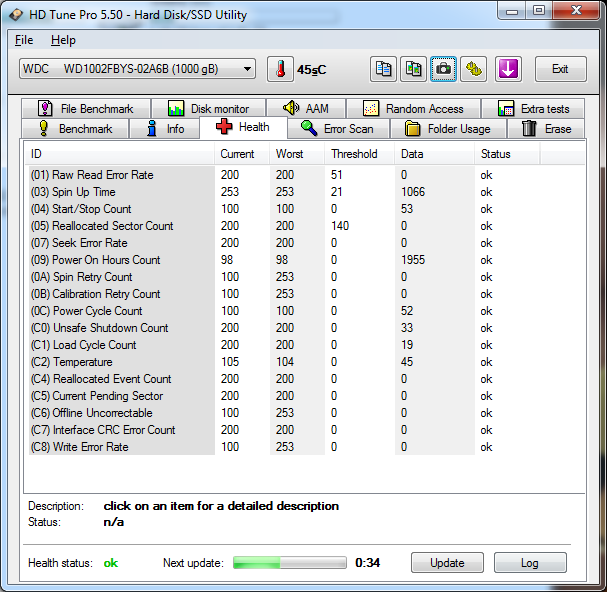Click the Update button
This screenshot has width=607, height=592.
(x=447, y=563)
